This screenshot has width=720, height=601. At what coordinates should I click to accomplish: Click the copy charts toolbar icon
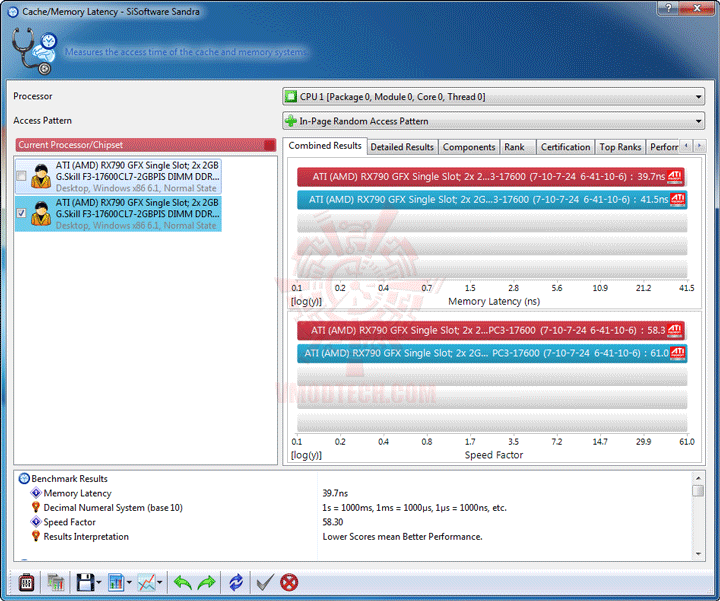56,582
